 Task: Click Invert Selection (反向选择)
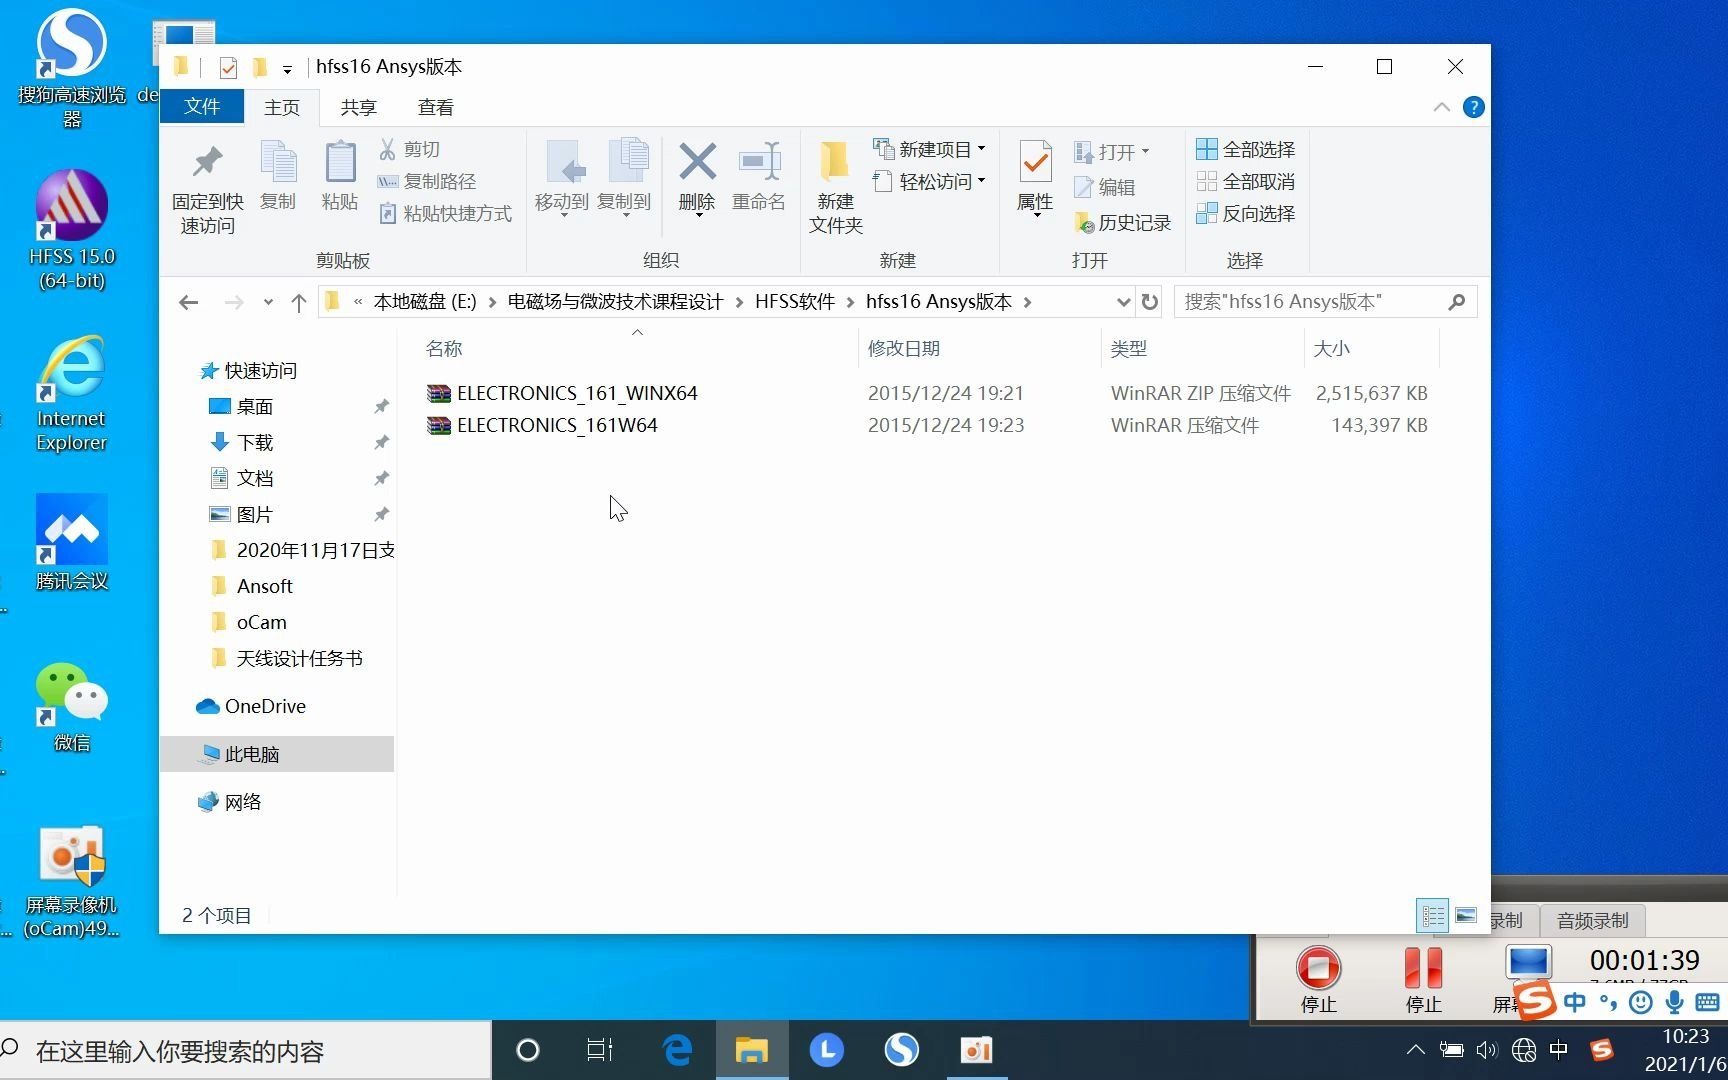[x=1246, y=213]
